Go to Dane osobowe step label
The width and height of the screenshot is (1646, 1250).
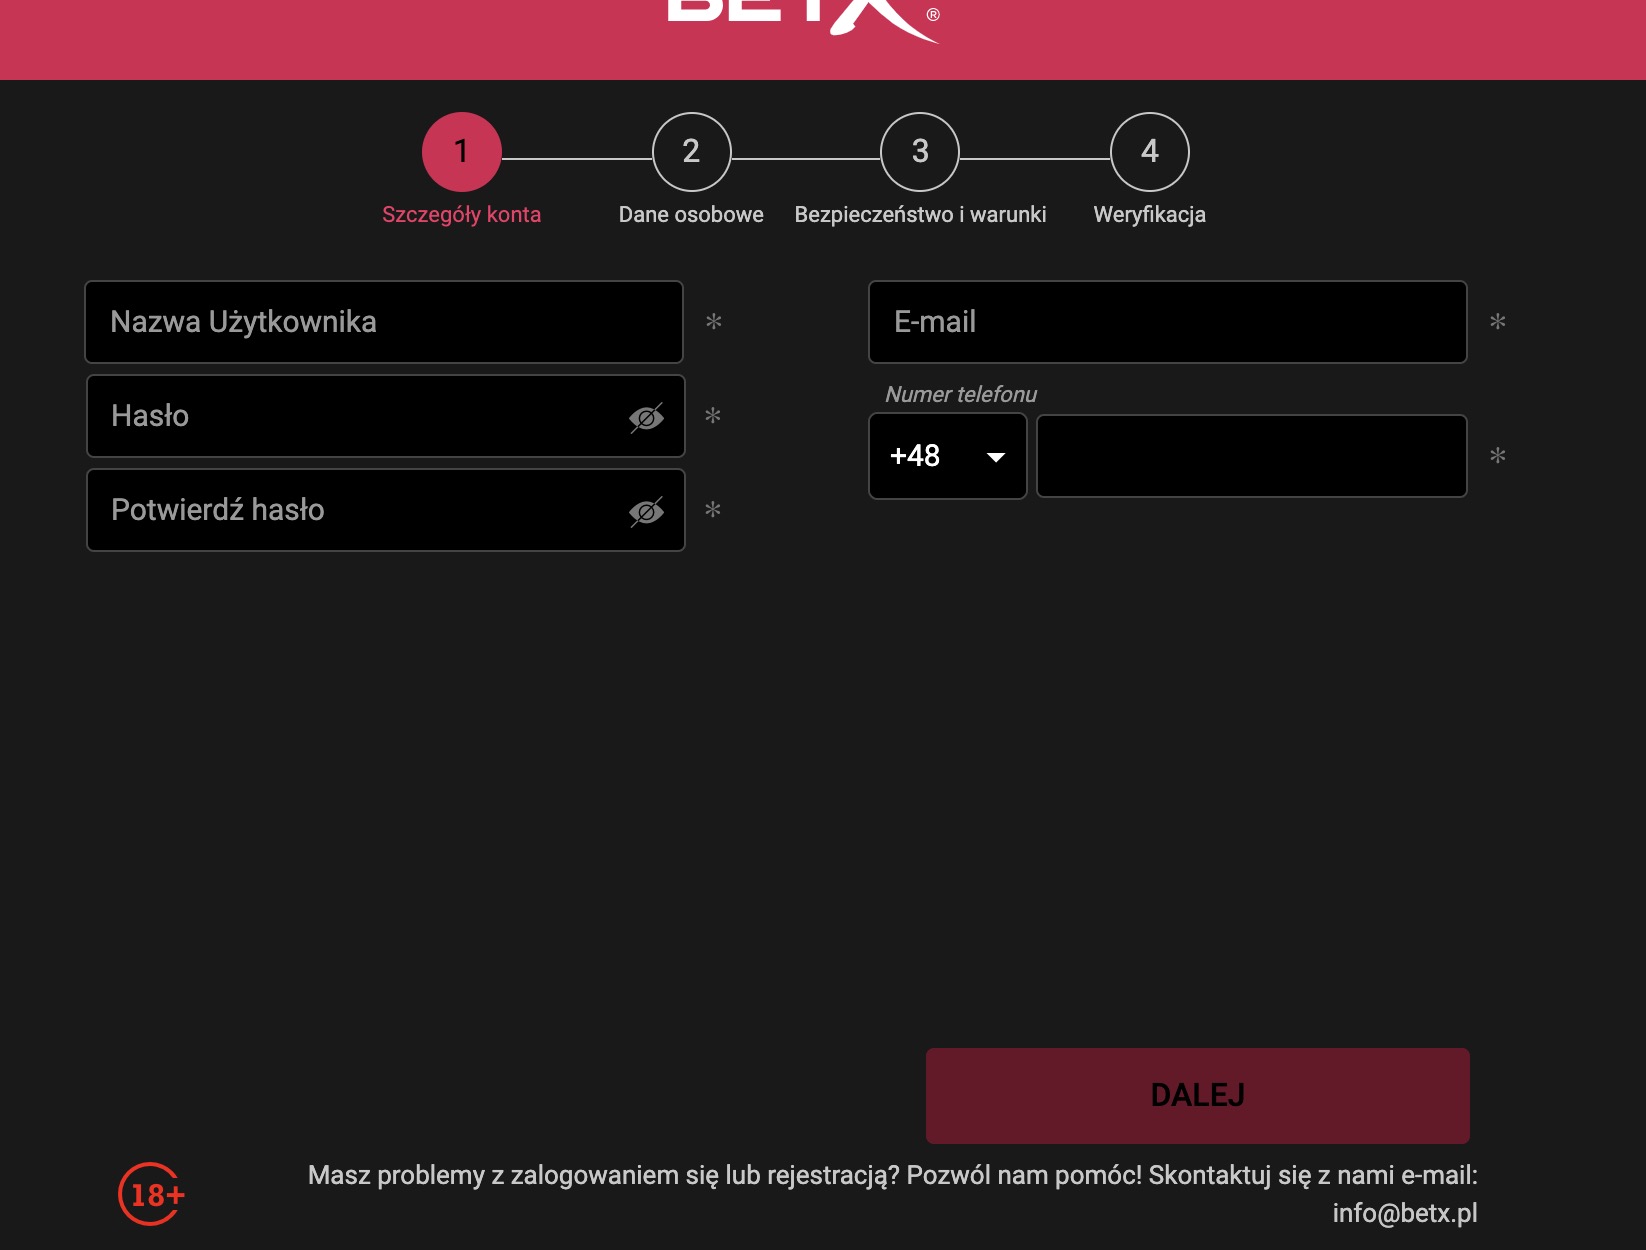691,215
